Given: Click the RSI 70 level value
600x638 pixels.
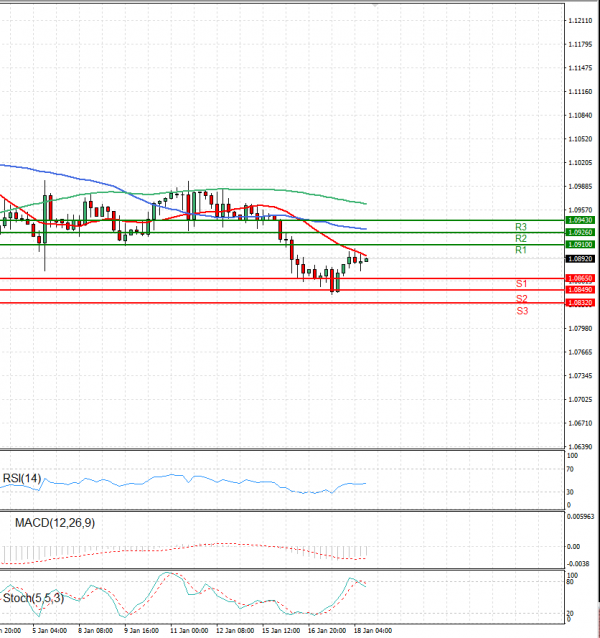Looking at the screenshot, I should pyautogui.click(x=570, y=470).
